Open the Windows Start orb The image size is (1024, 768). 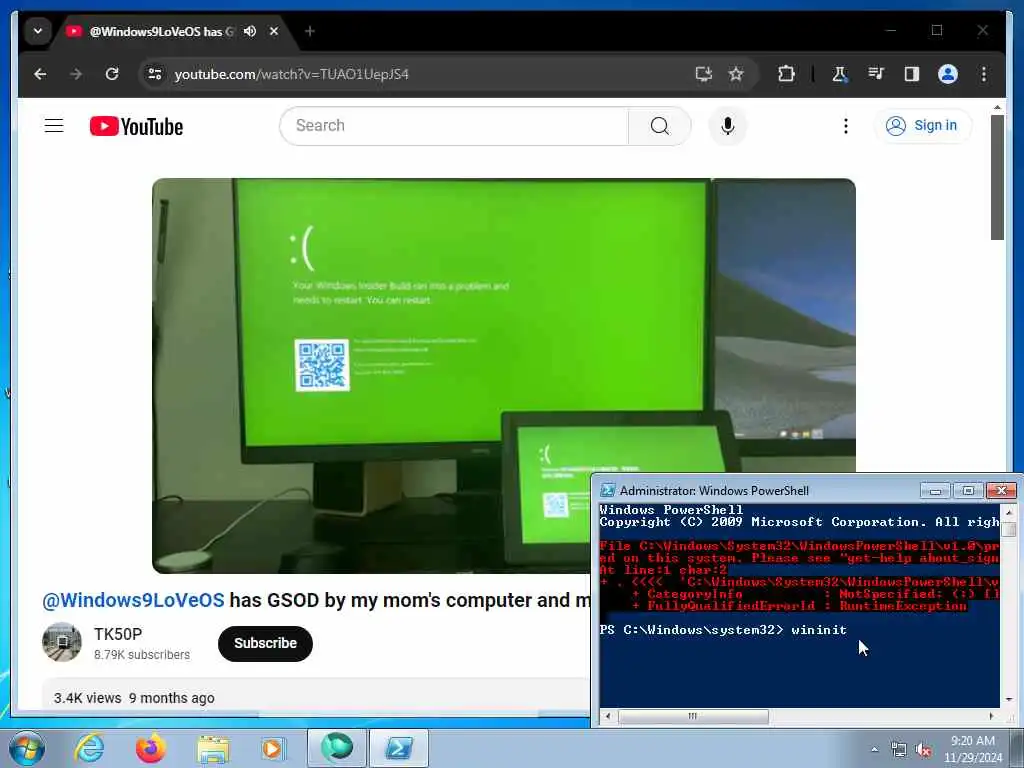[x=27, y=748]
